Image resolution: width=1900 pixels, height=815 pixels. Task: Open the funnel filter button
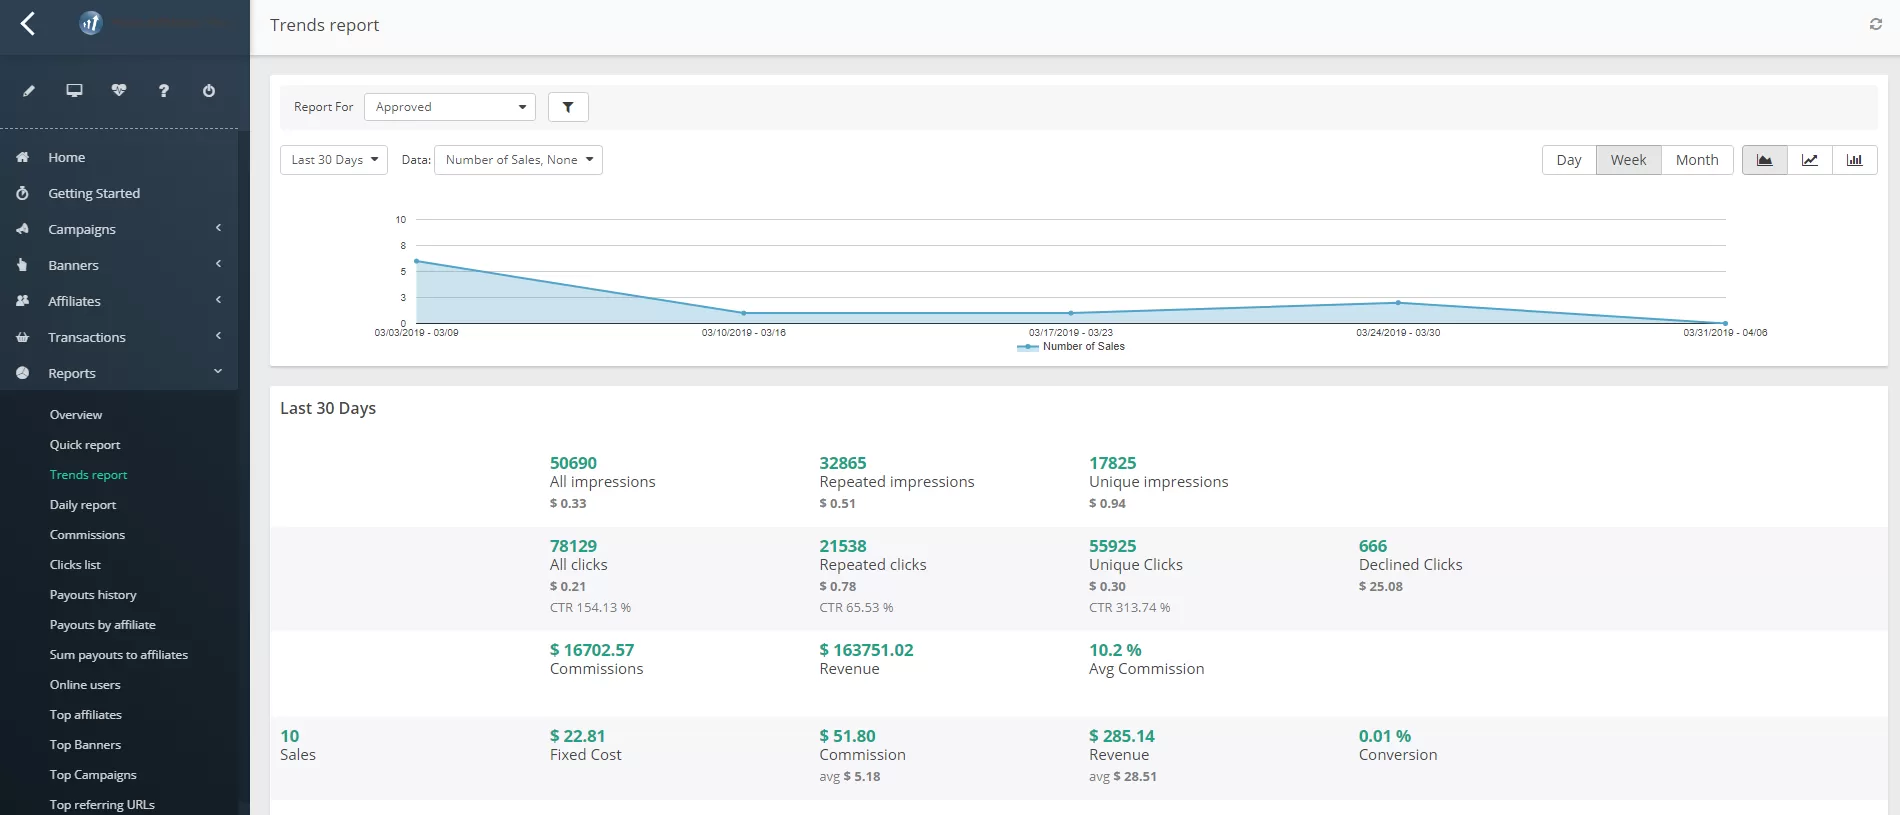point(568,107)
